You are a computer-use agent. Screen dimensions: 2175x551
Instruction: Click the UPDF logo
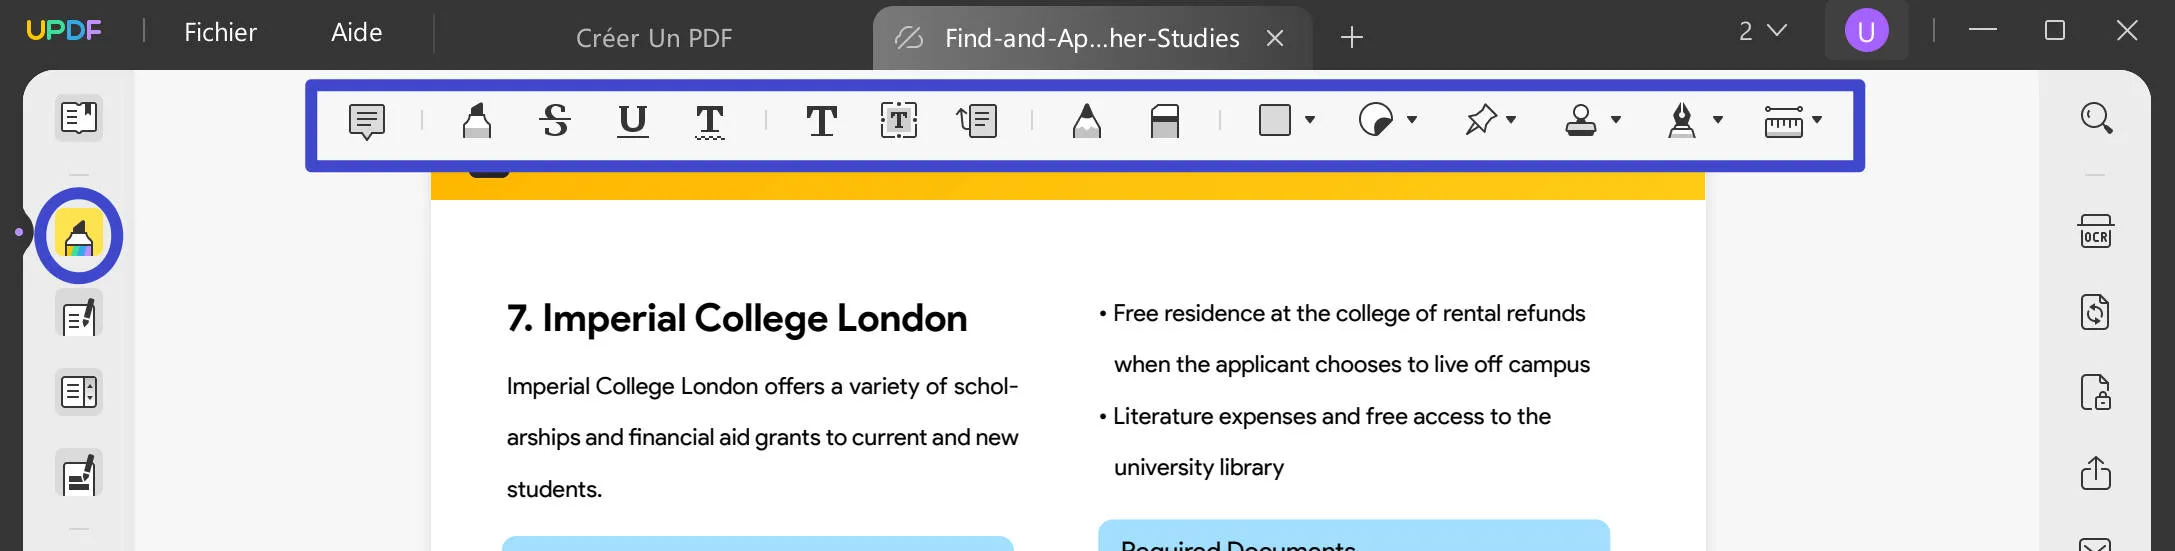point(64,31)
